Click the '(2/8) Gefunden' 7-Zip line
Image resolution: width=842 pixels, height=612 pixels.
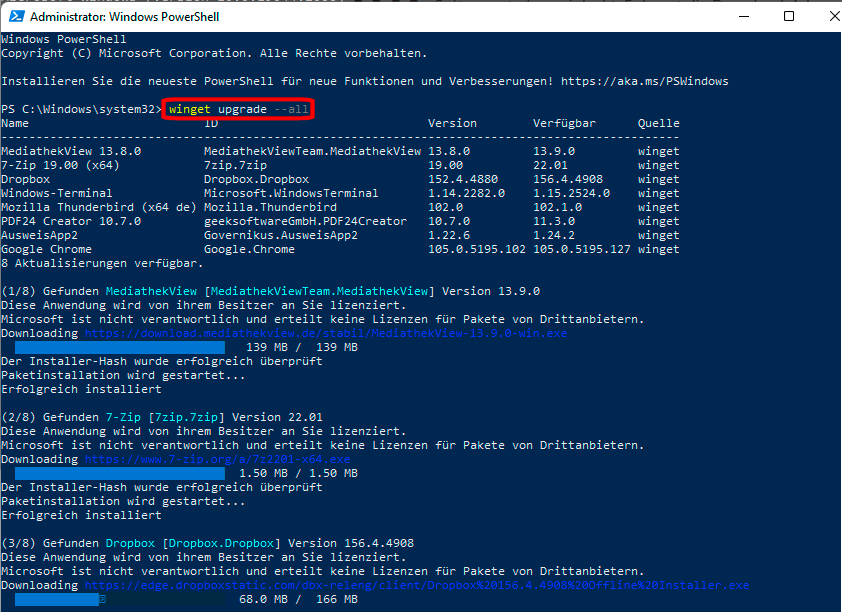pos(162,417)
